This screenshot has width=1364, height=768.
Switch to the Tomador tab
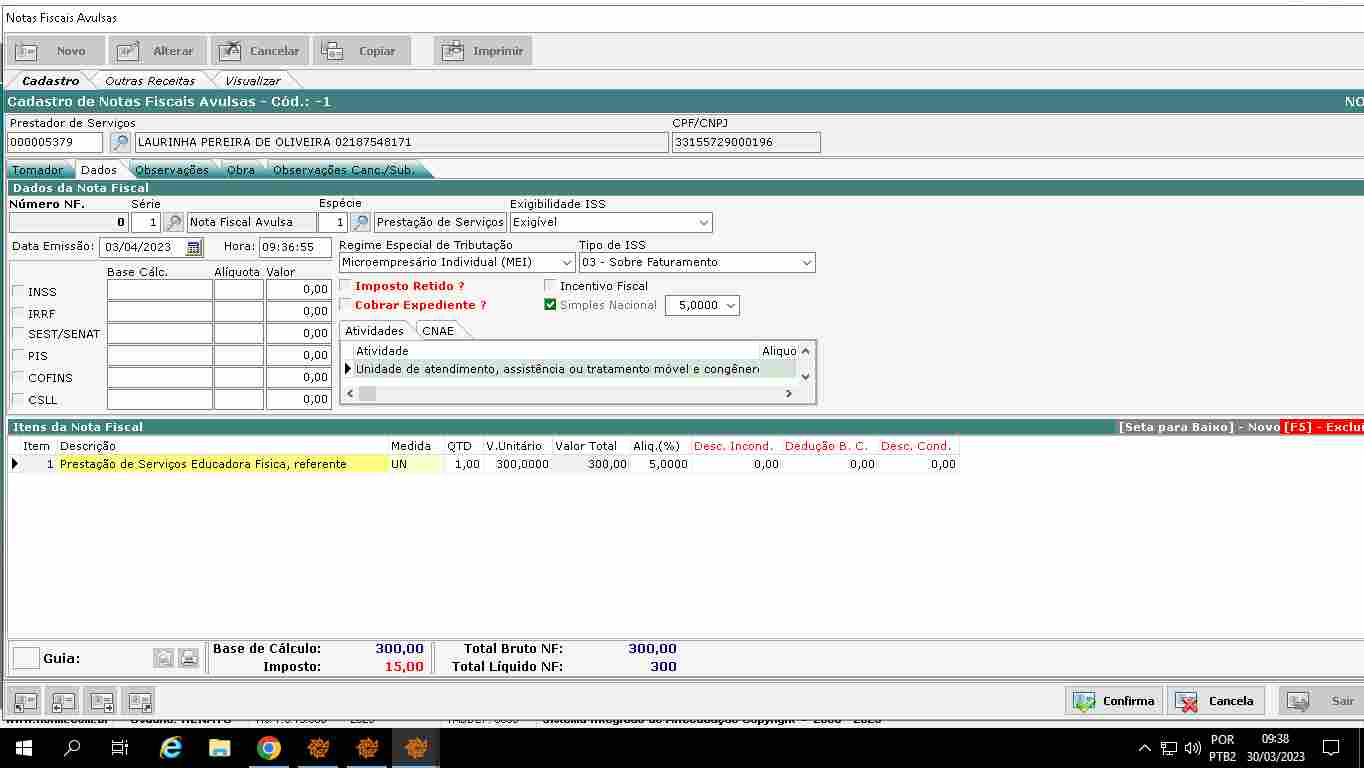tap(37, 170)
